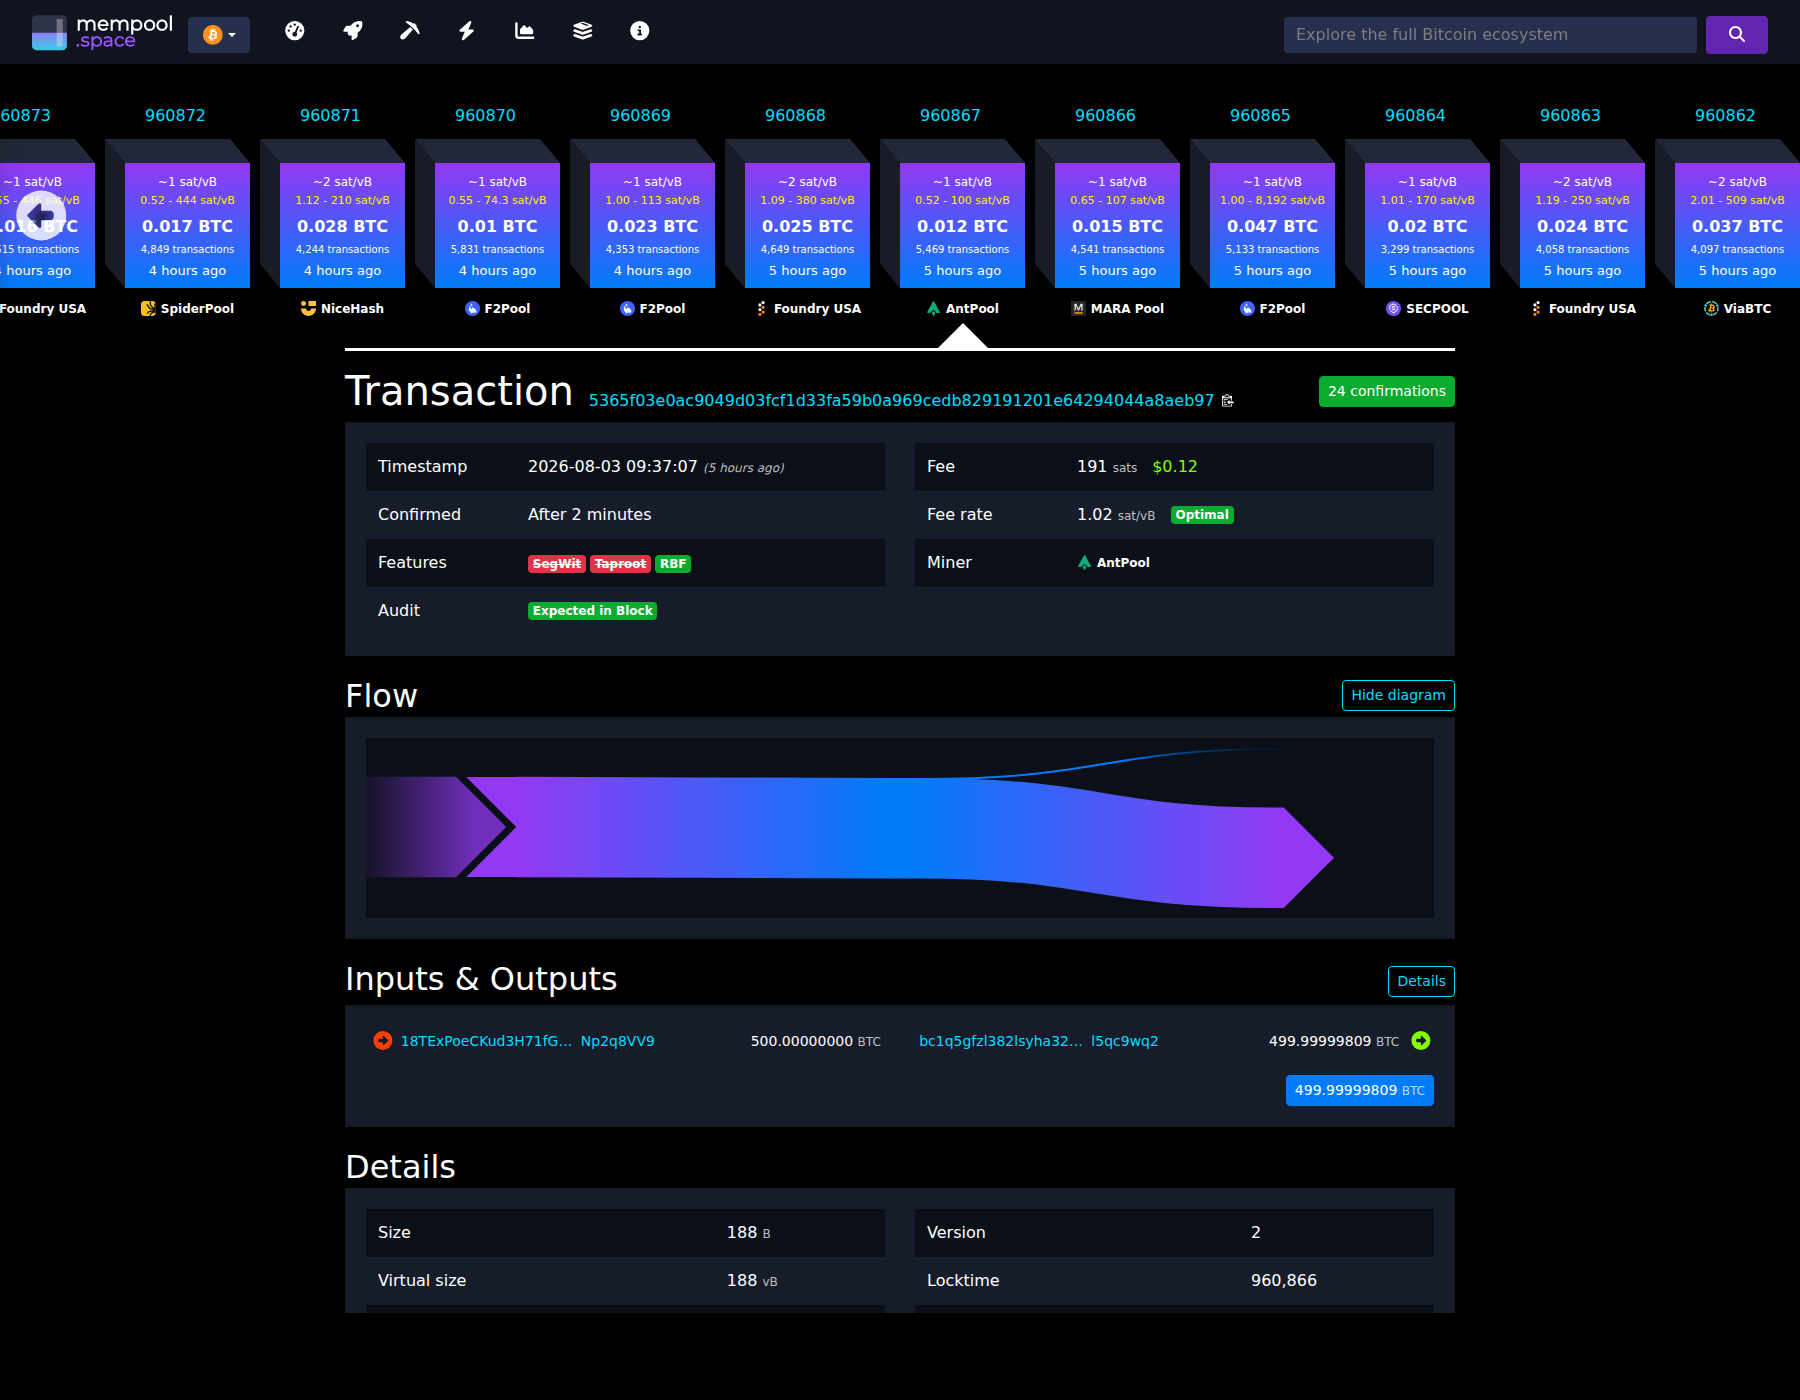The width and height of the screenshot is (1800, 1400).
Task: Open block 960868 number link
Action: click(x=795, y=115)
